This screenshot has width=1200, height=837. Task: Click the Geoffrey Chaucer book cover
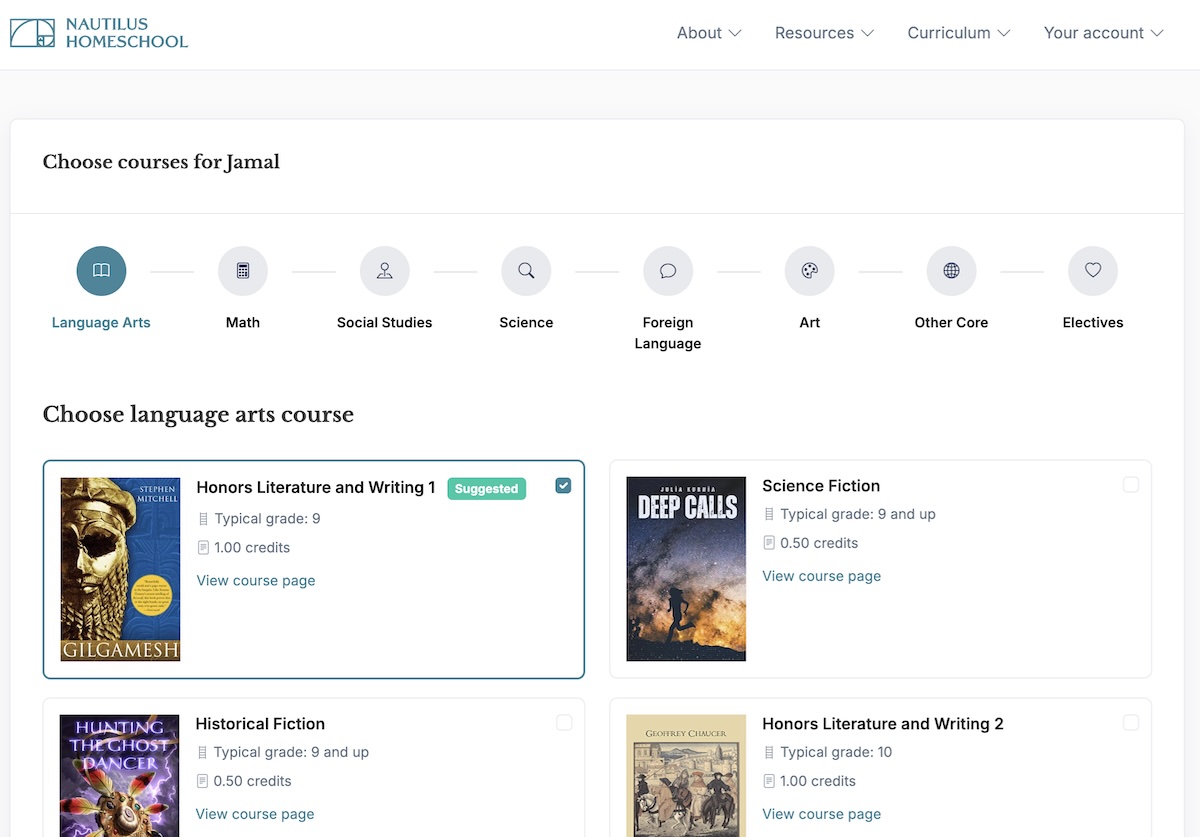click(x=686, y=776)
